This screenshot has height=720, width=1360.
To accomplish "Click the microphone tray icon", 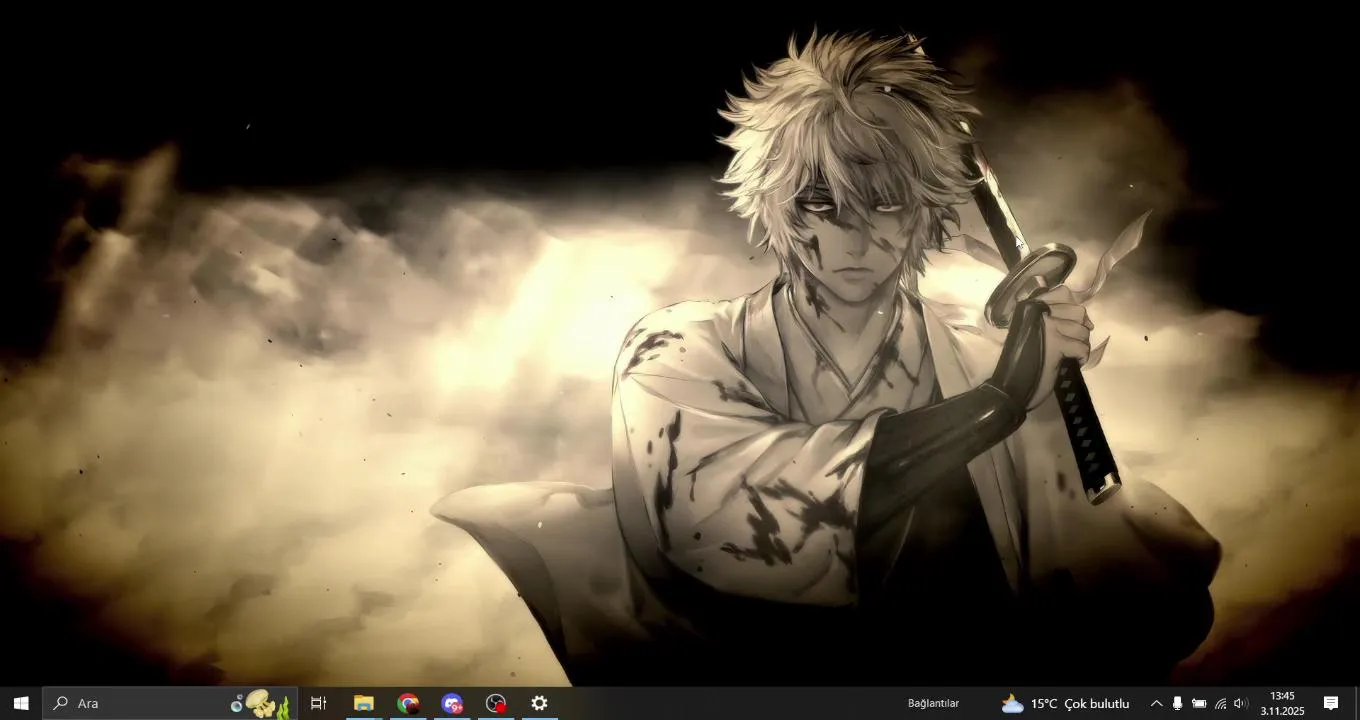I will [1177, 703].
